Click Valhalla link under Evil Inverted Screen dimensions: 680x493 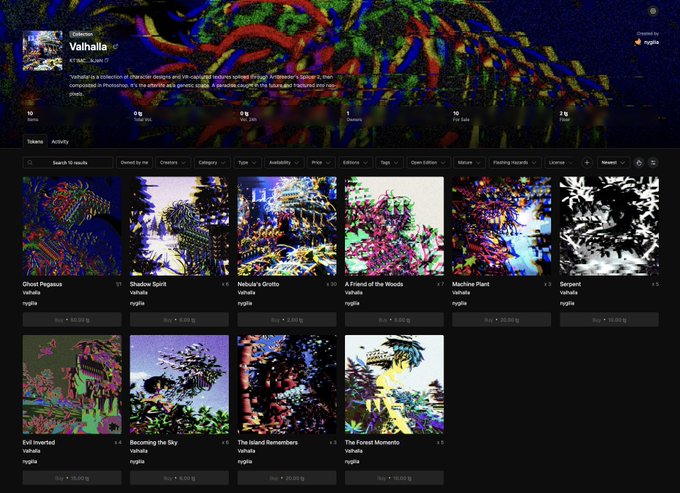tap(31, 451)
